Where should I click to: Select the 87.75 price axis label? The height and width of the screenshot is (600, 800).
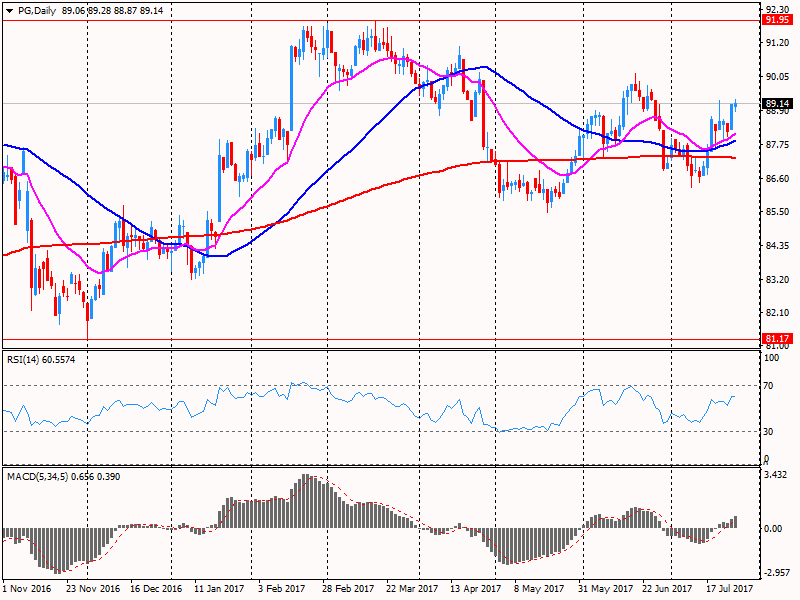pyautogui.click(x=777, y=145)
